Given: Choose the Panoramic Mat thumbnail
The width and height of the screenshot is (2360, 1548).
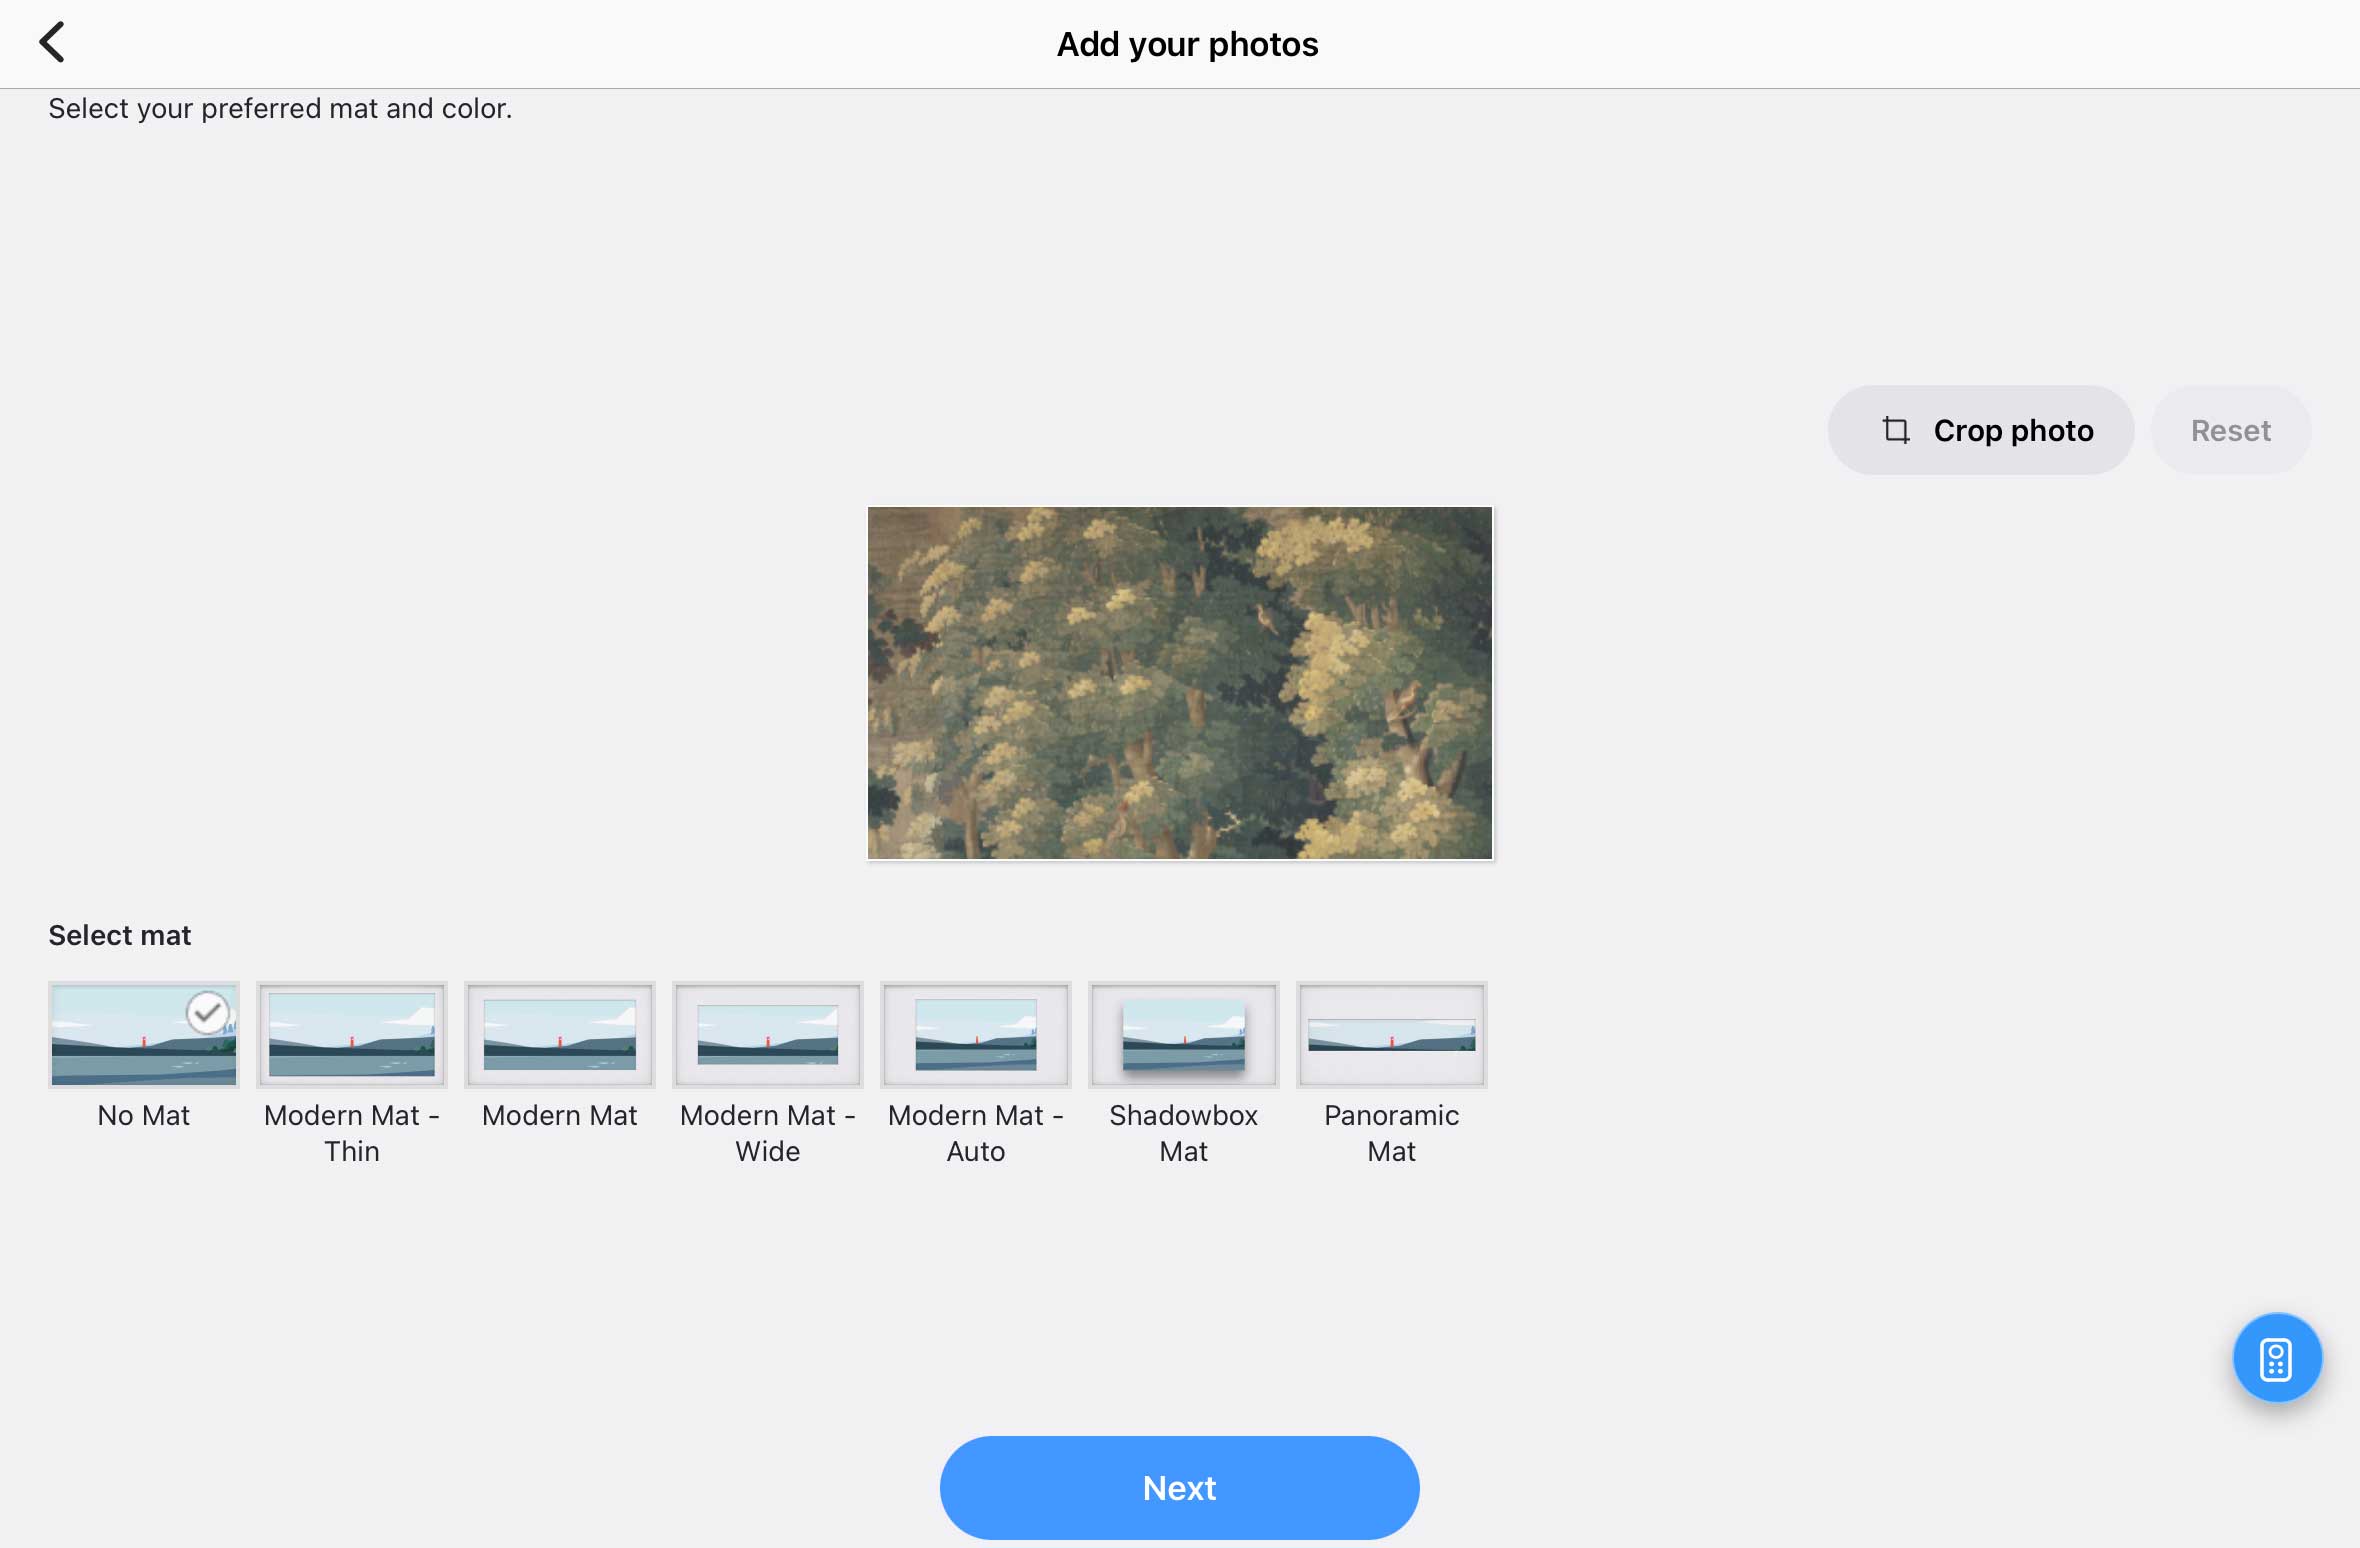Looking at the screenshot, I should 1392,1035.
